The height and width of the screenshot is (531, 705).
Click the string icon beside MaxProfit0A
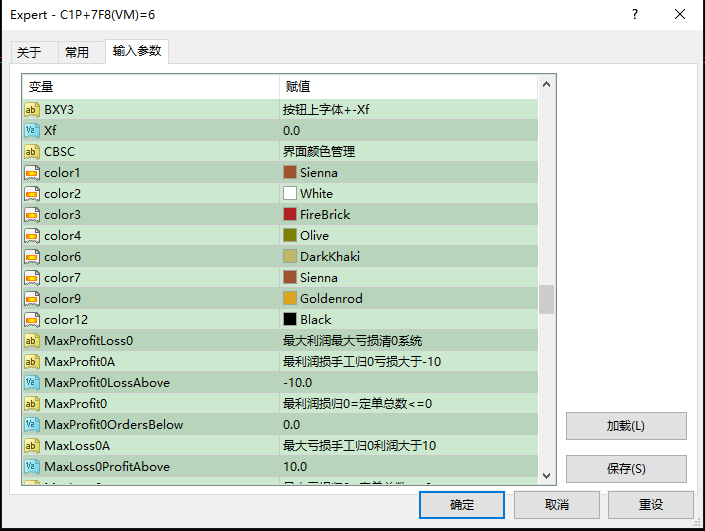(x=31, y=362)
